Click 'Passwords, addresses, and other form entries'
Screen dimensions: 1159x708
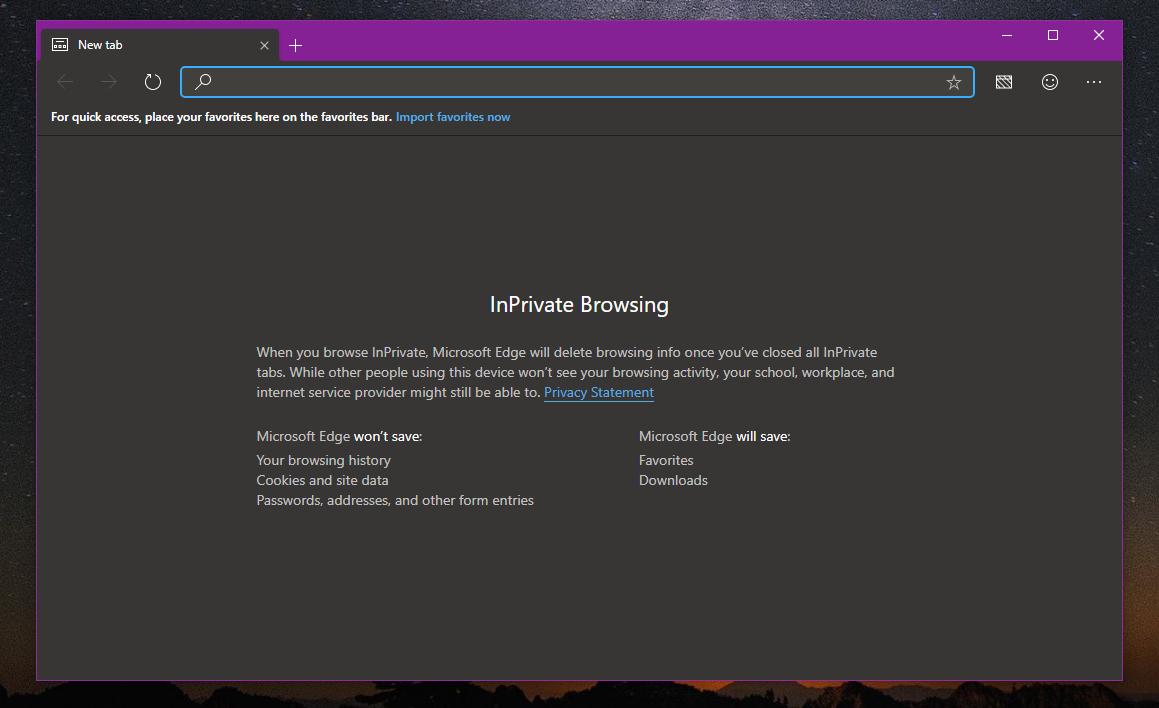(395, 500)
